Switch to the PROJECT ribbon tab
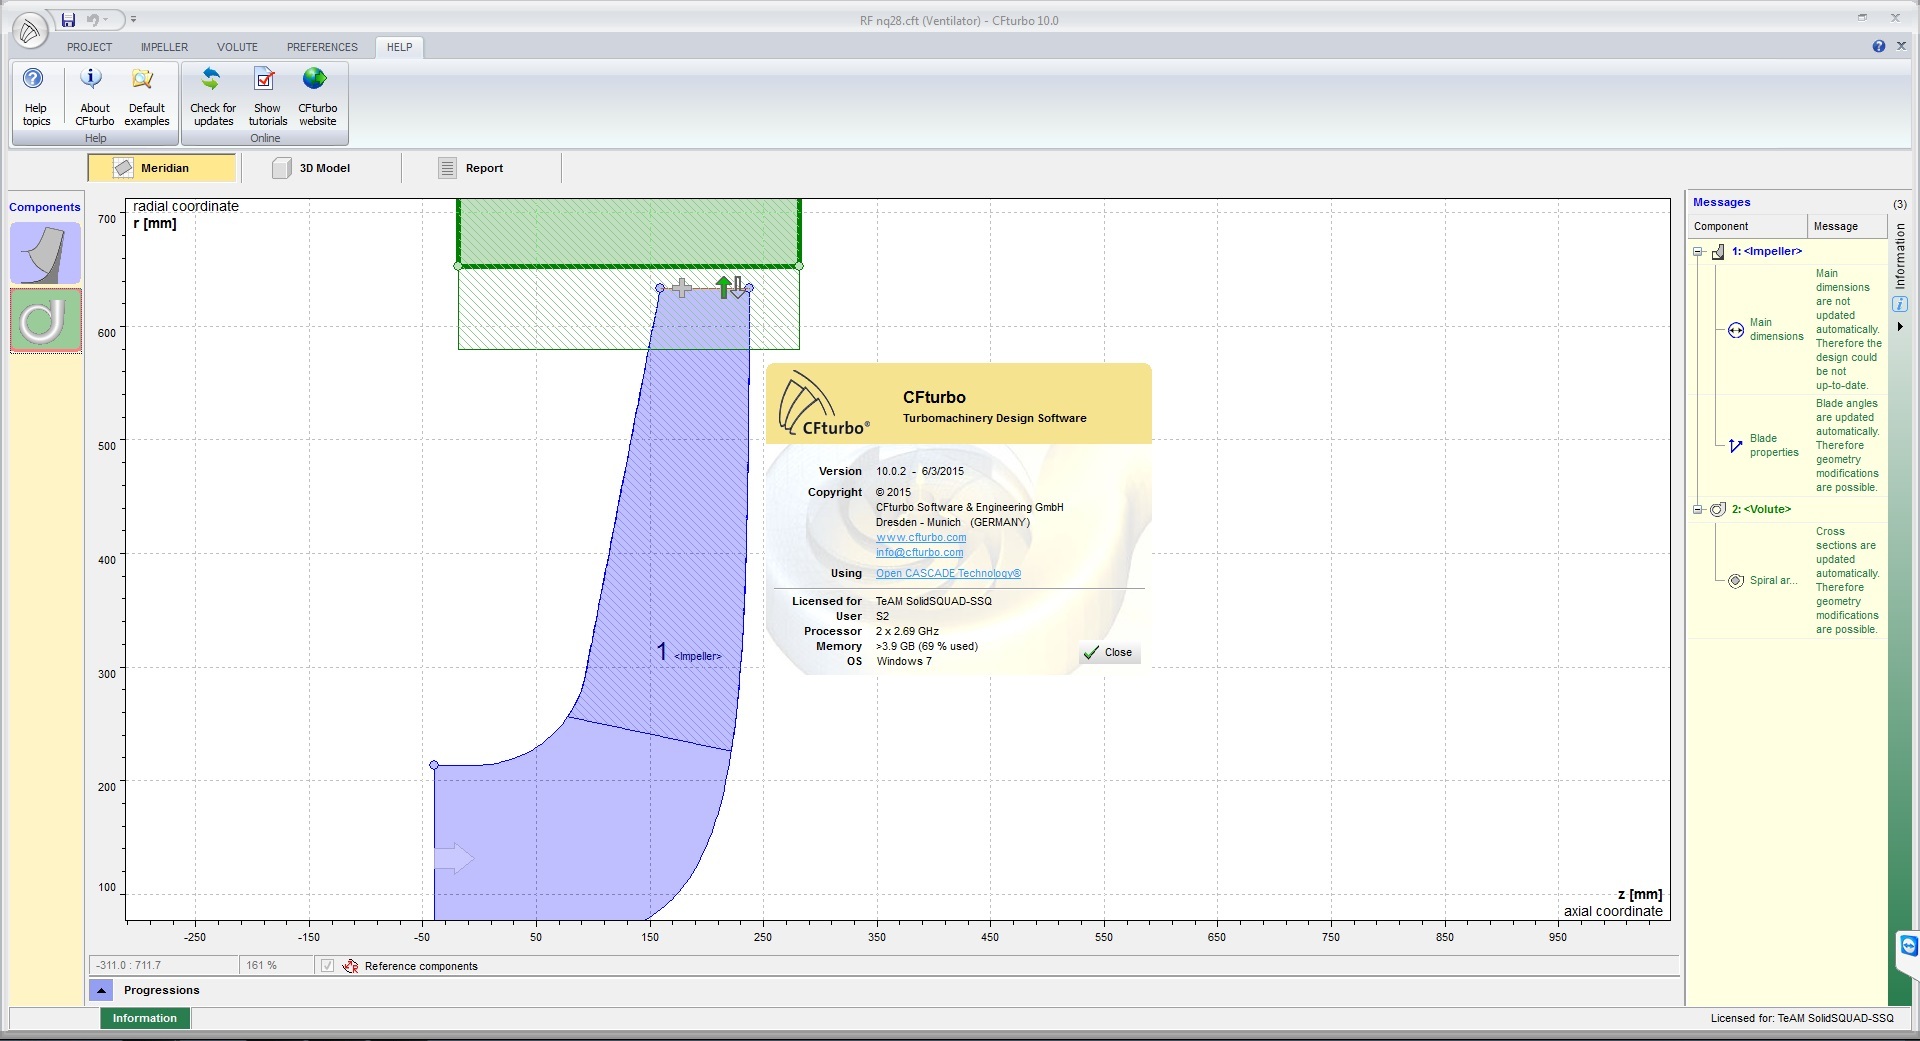 (x=89, y=47)
